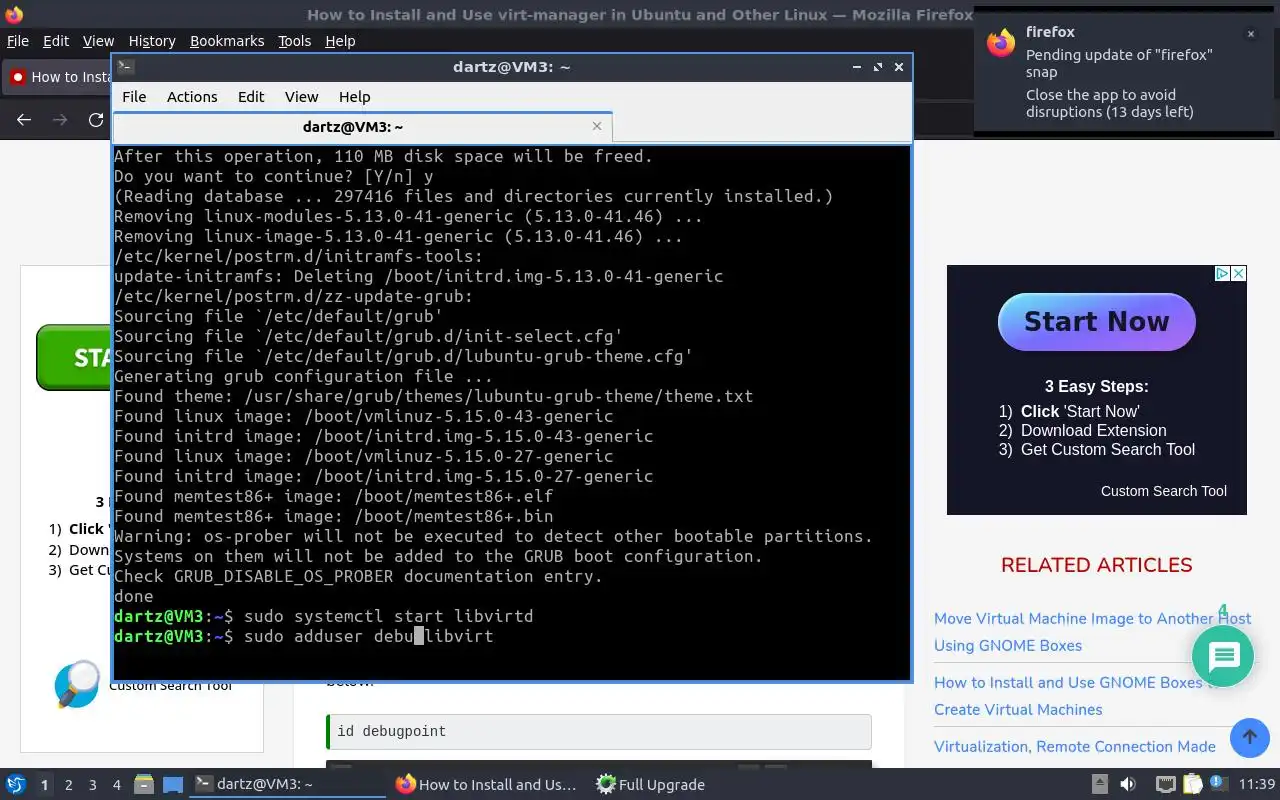Open Firefox History menu
Viewport: 1280px width, 800px height.
[x=152, y=41]
